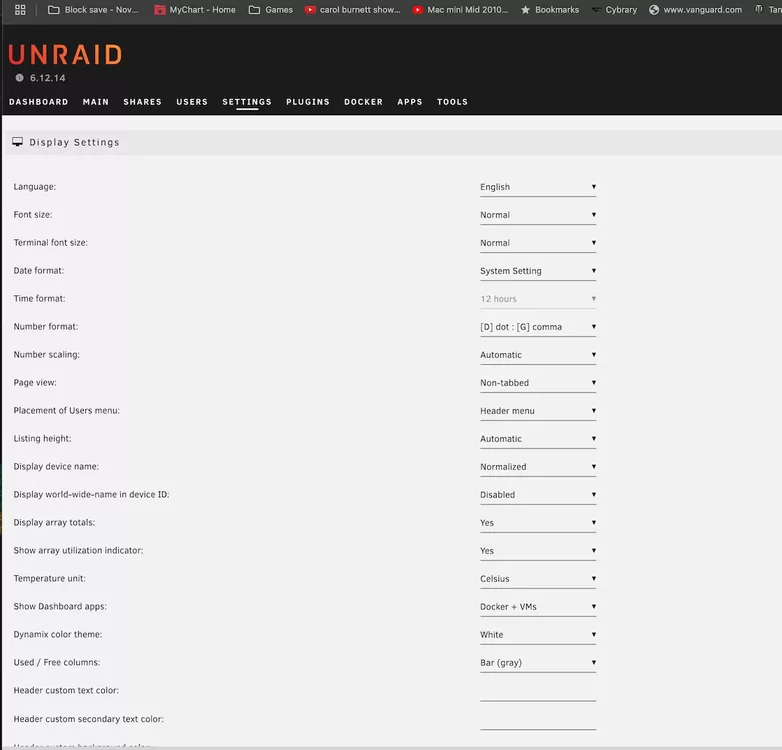
Task: Open the Shares tab
Action: 143,102
